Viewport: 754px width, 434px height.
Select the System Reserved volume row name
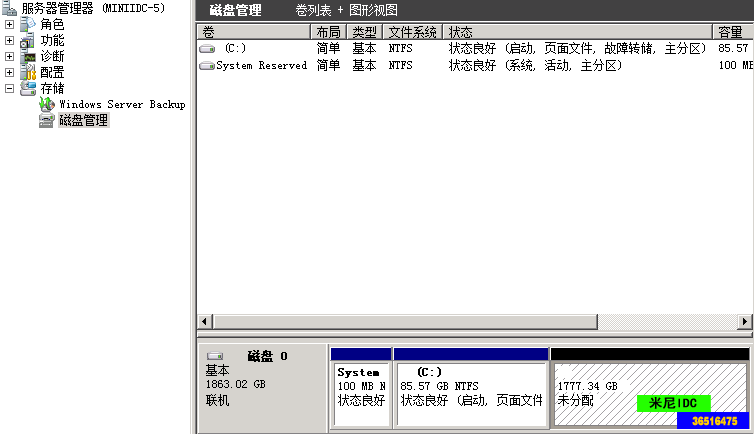[x=262, y=65]
